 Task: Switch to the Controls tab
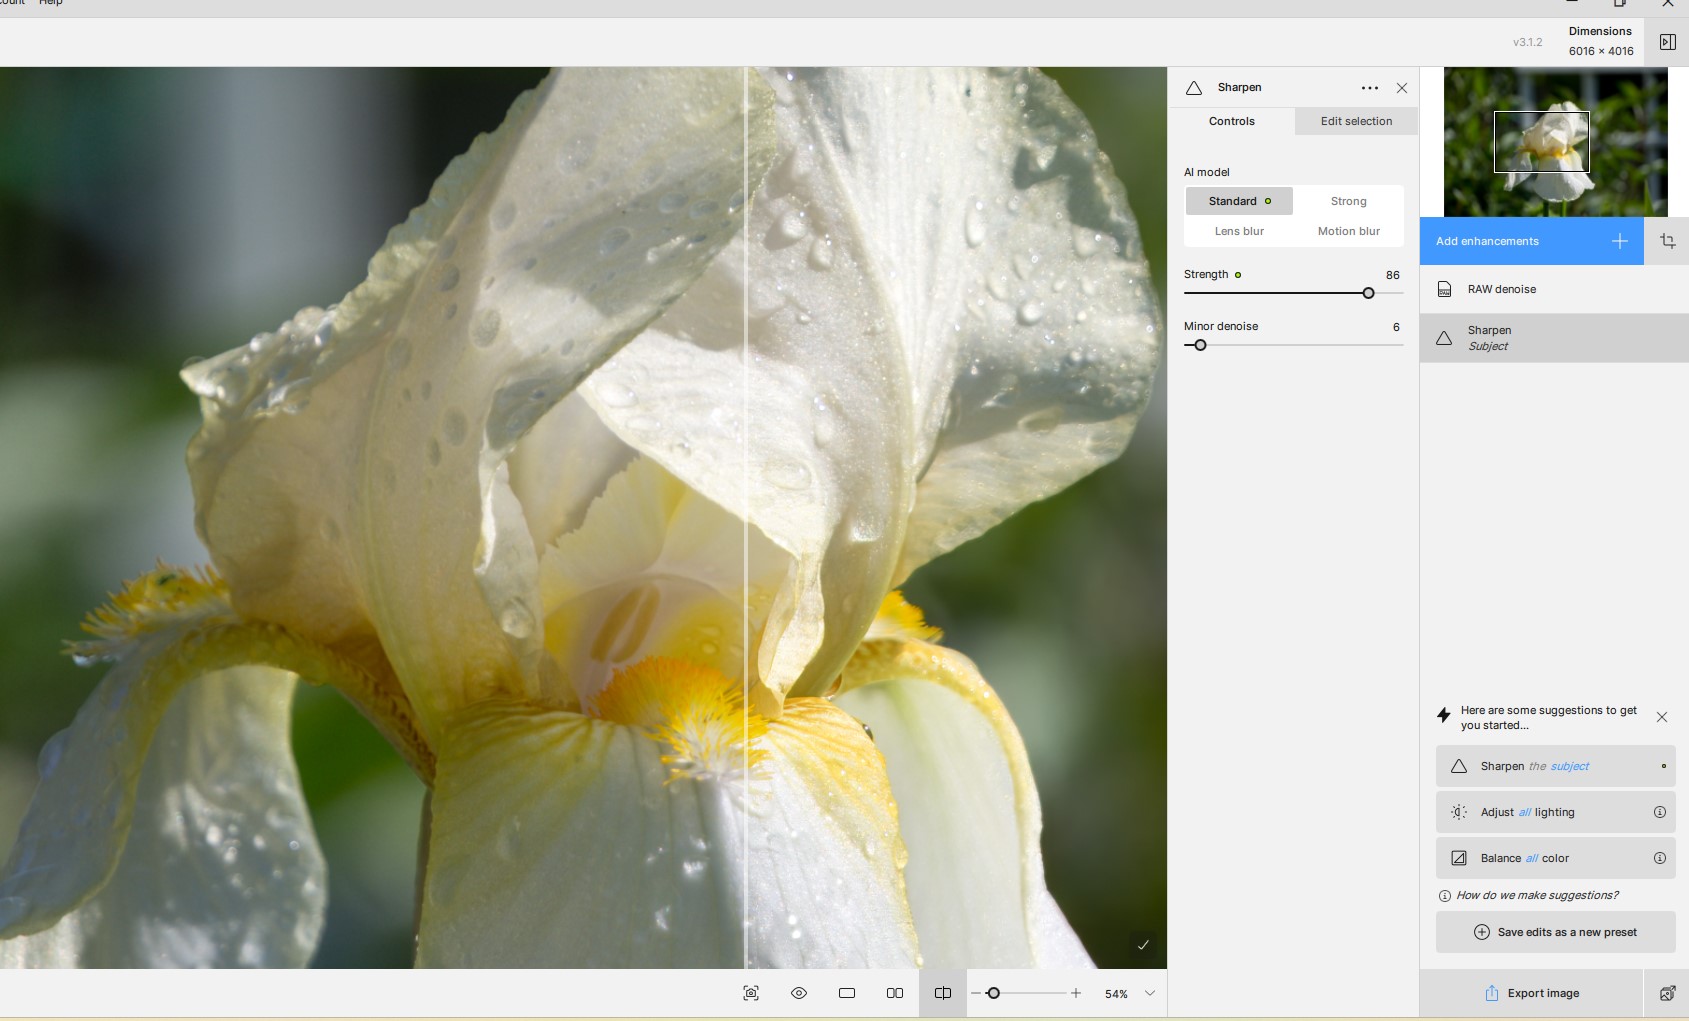pos(1231,121)
